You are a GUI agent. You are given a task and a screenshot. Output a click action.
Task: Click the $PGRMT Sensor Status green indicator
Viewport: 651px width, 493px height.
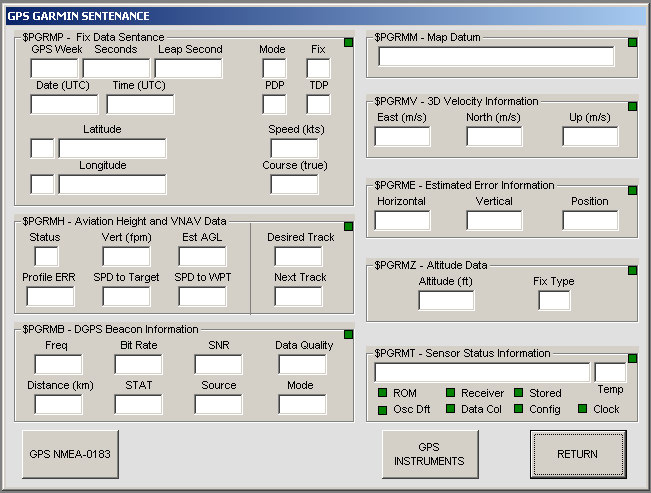632,358
